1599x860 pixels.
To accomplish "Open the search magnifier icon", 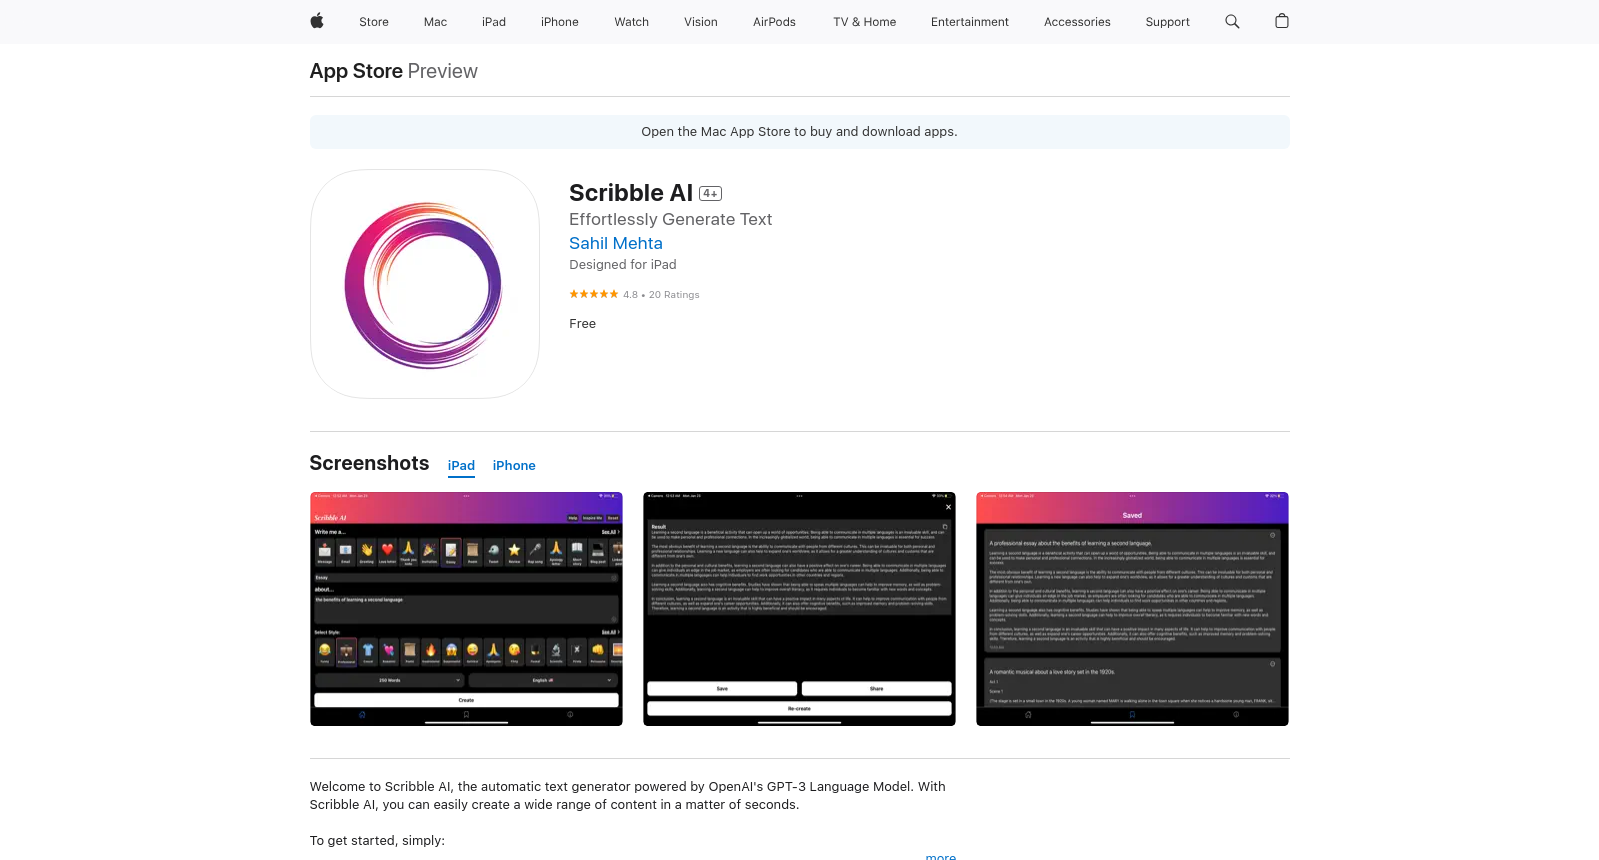I will click(1232, 21).
